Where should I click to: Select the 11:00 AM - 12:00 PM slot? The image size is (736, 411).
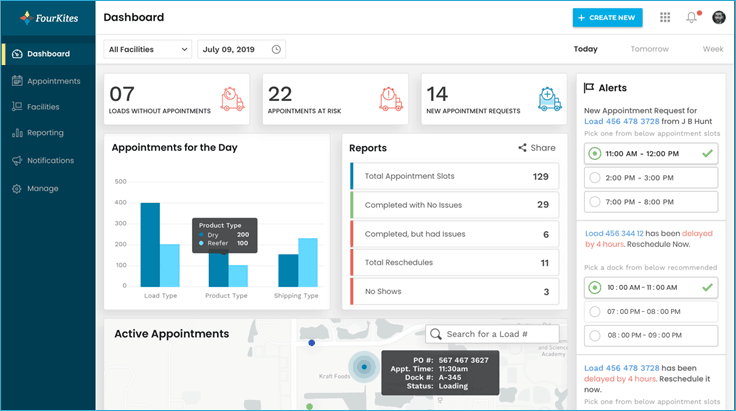pyautogui.click(x=650, y=153)
